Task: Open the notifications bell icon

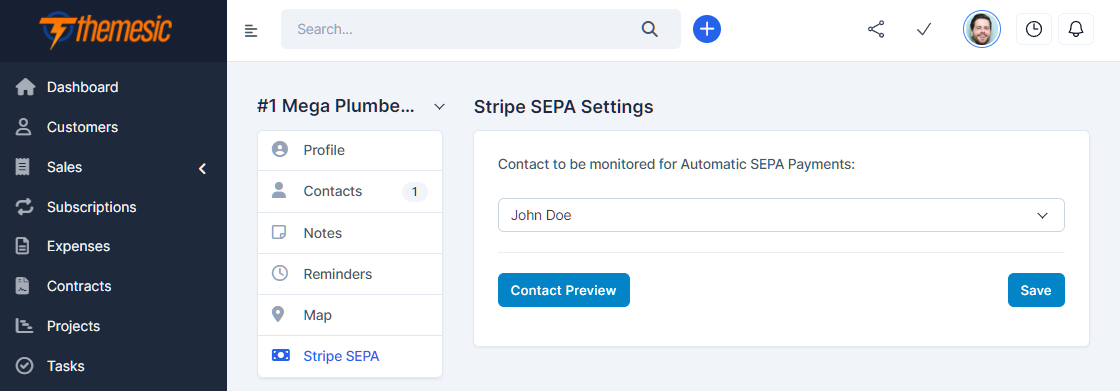Action: click(x=1076, y=29)
